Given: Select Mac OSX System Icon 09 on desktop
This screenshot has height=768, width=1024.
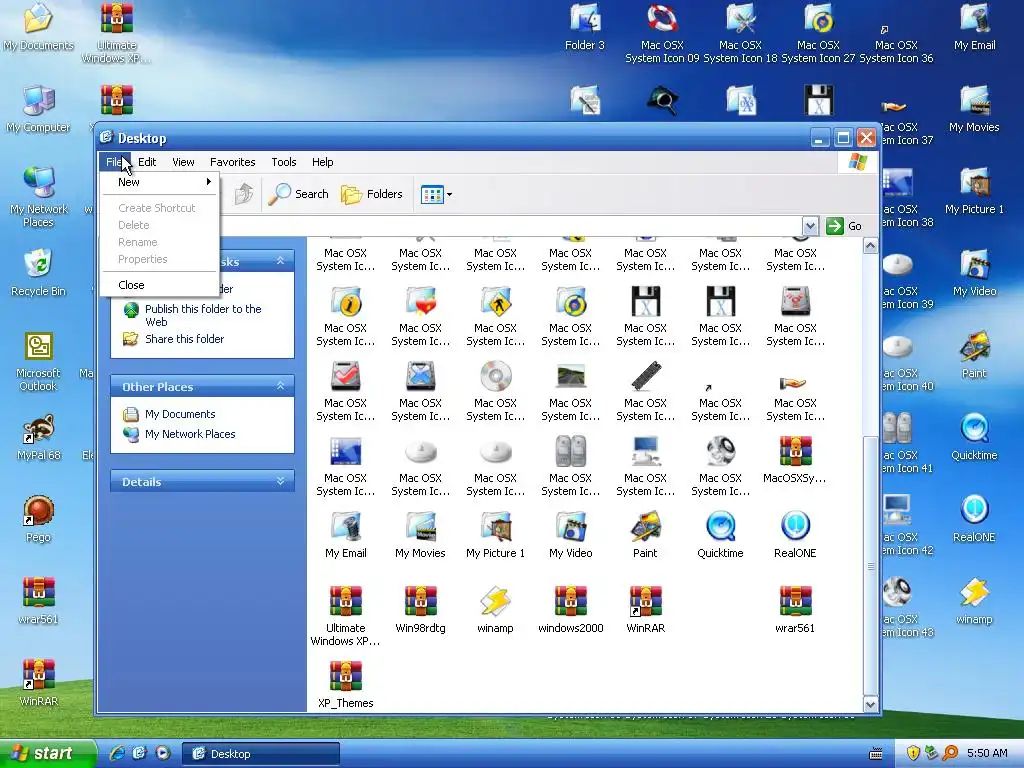Looking at the screenshot, I should (x=662, y=33).
